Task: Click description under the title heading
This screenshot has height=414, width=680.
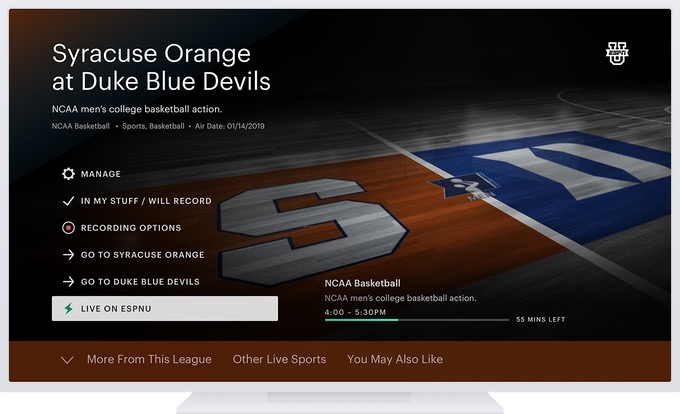Action: (x=137, y=109)
